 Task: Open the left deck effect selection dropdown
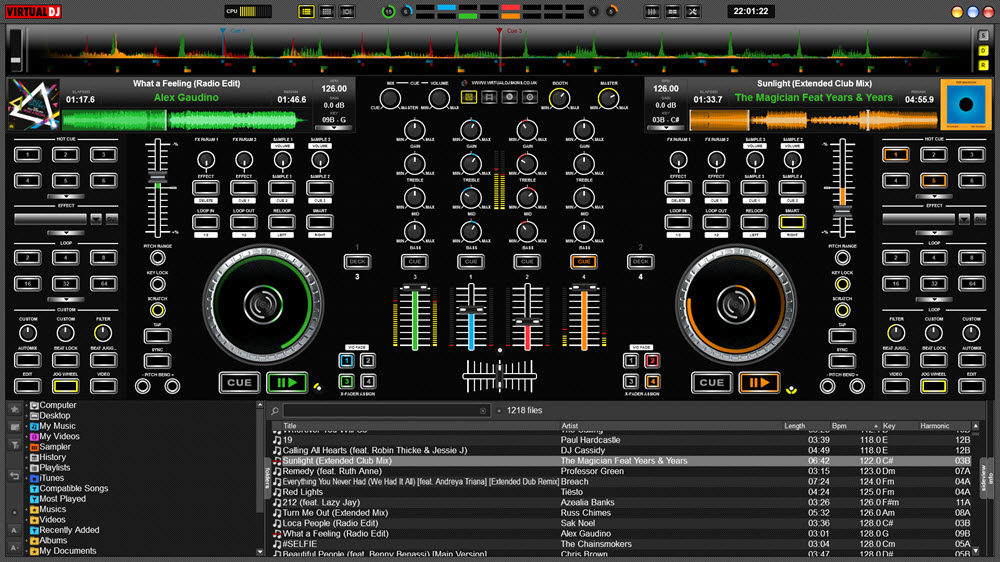coord(96,219)
